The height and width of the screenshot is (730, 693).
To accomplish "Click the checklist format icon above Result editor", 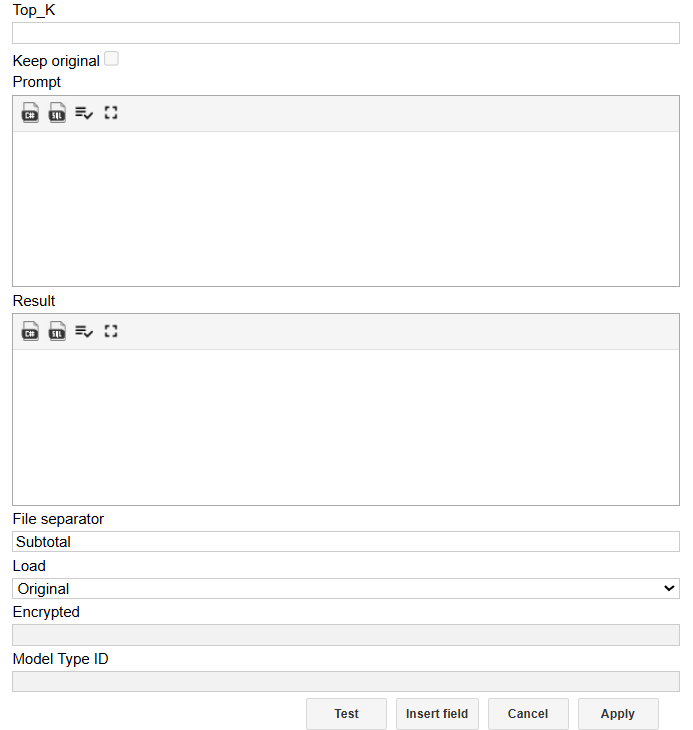I will tap(84, 331).
